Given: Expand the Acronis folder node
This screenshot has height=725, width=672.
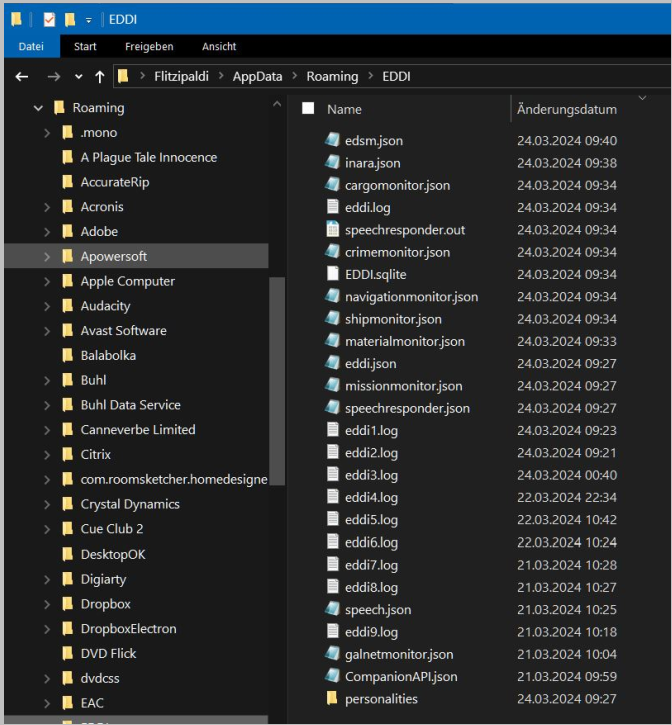Looking at the screenshot, I should (47, 207).
